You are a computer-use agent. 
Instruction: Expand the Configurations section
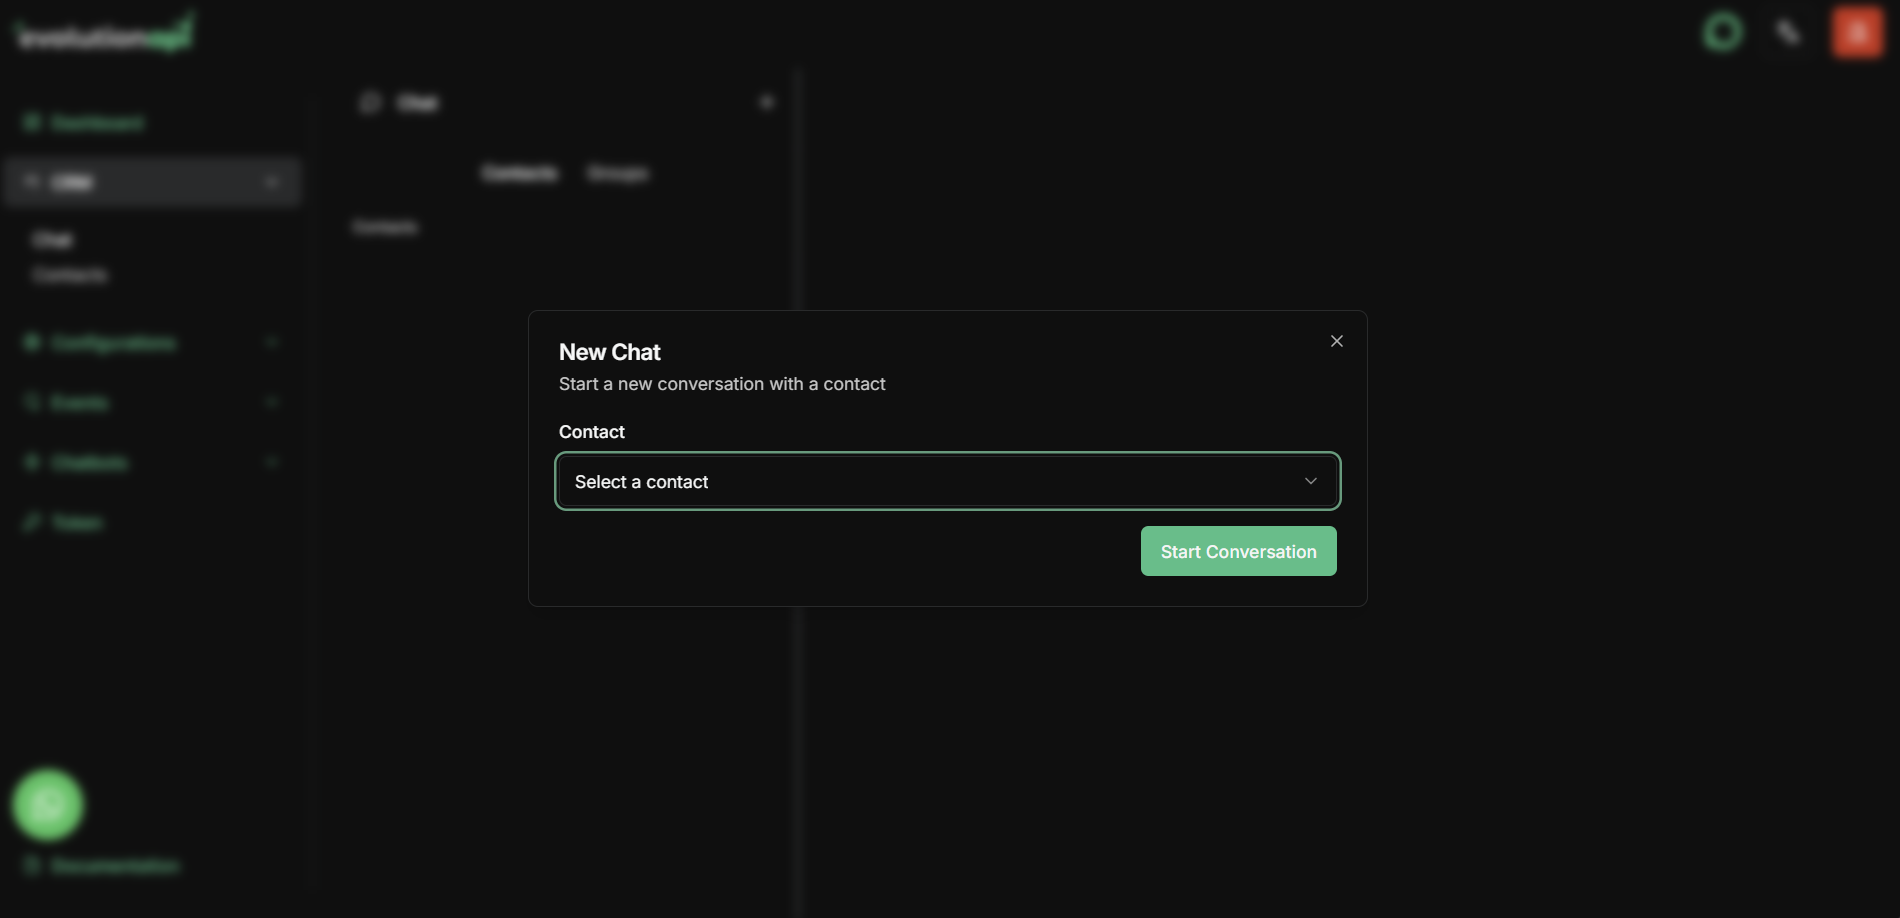pyautogui.click(x=271, y=342)
